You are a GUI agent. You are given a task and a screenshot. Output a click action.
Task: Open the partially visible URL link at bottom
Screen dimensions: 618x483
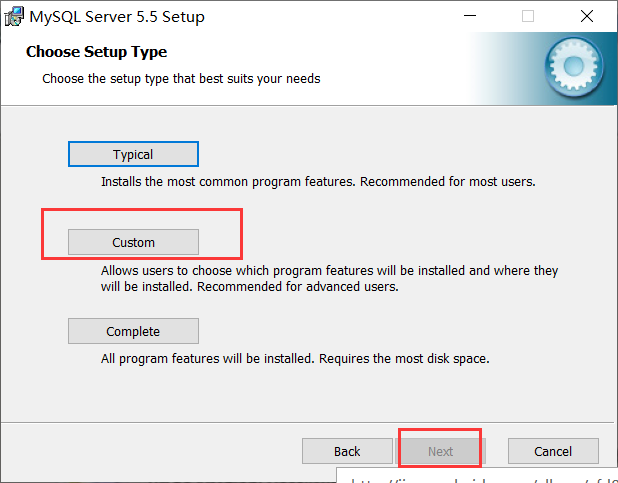pos(480,478)
